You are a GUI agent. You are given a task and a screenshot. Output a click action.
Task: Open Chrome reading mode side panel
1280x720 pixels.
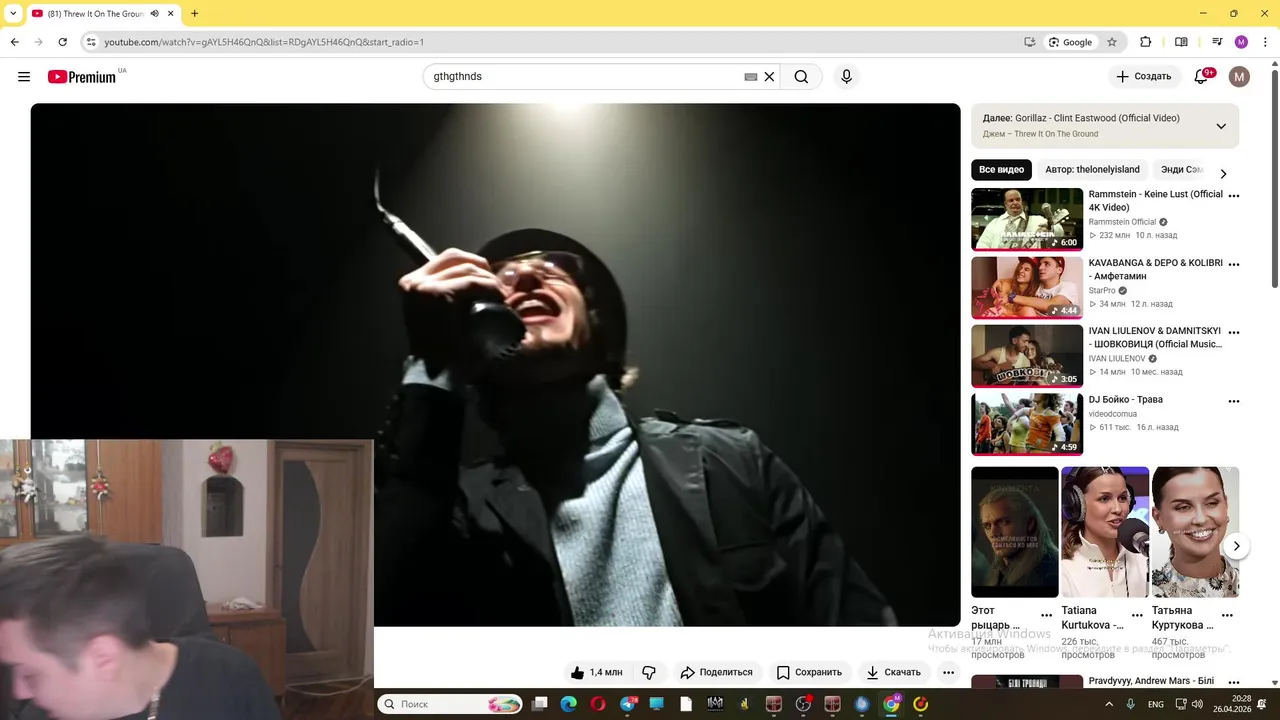[1181, 42]
